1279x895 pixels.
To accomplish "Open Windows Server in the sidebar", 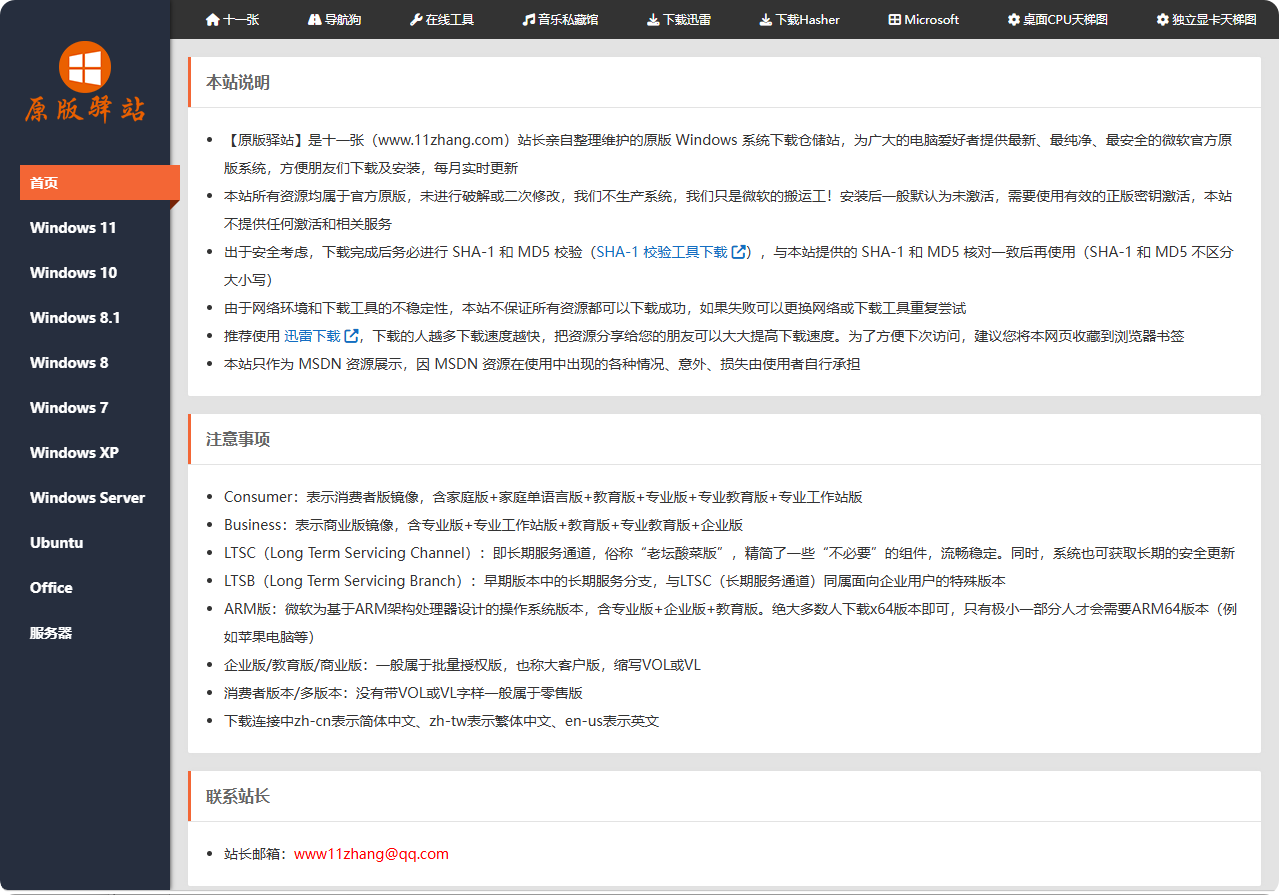I will (x=87, y=498).
